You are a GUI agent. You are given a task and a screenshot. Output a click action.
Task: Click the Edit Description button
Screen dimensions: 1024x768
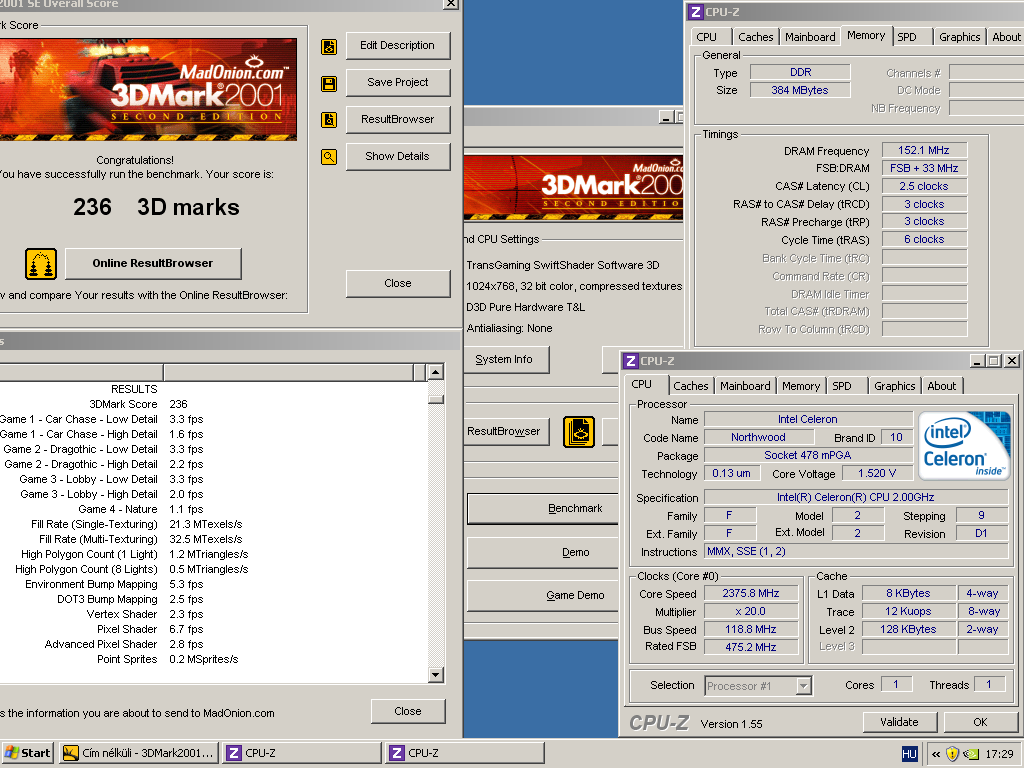398,46
